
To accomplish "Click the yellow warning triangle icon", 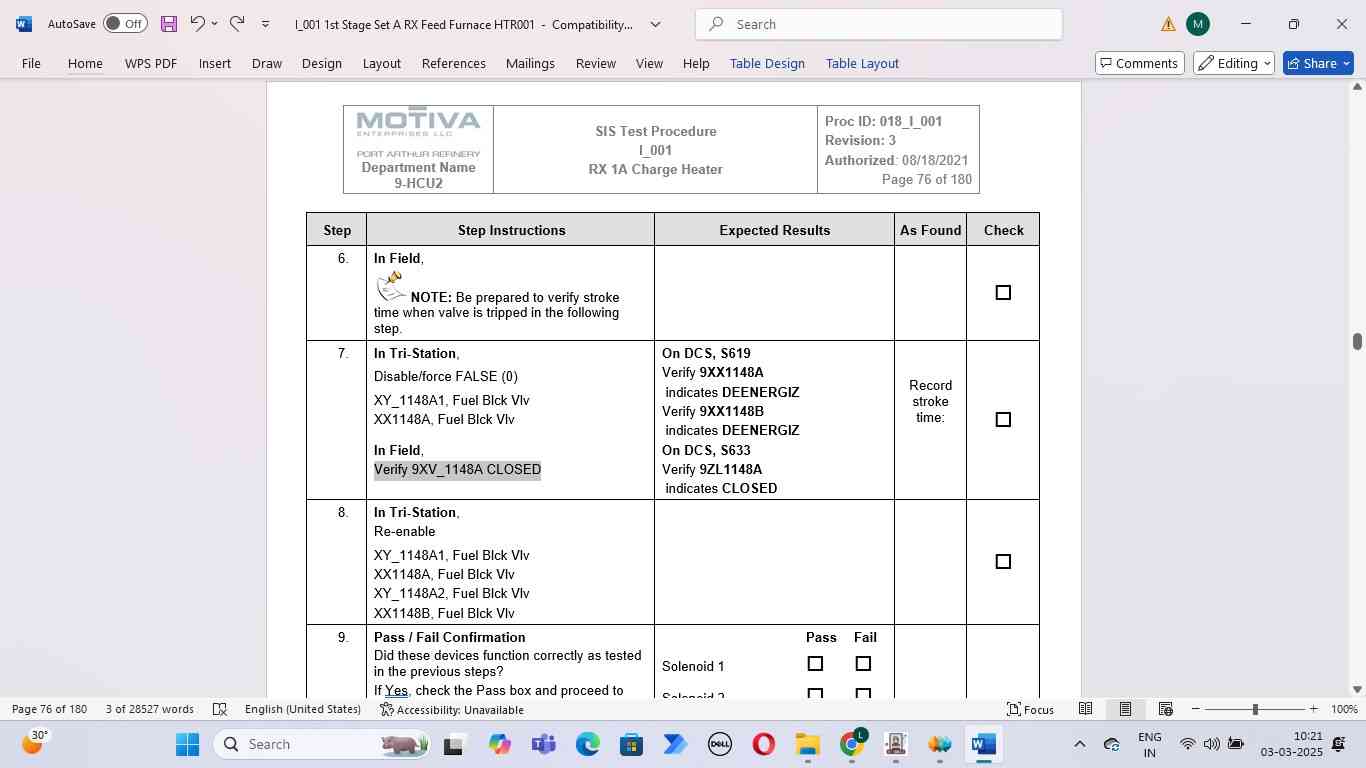I will pyautogui.click(x=1168, y=24).
